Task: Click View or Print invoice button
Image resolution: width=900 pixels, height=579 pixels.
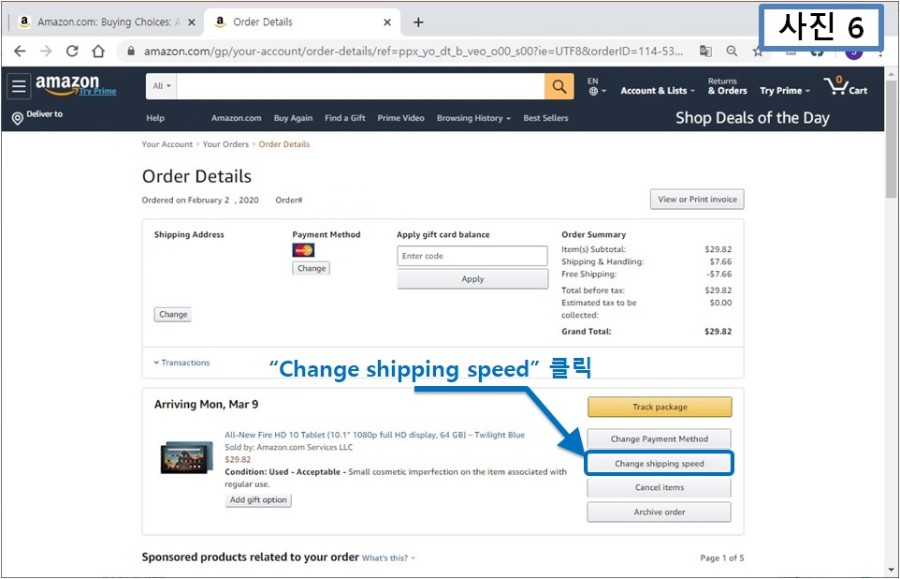Action: click(x=697, y=199)
